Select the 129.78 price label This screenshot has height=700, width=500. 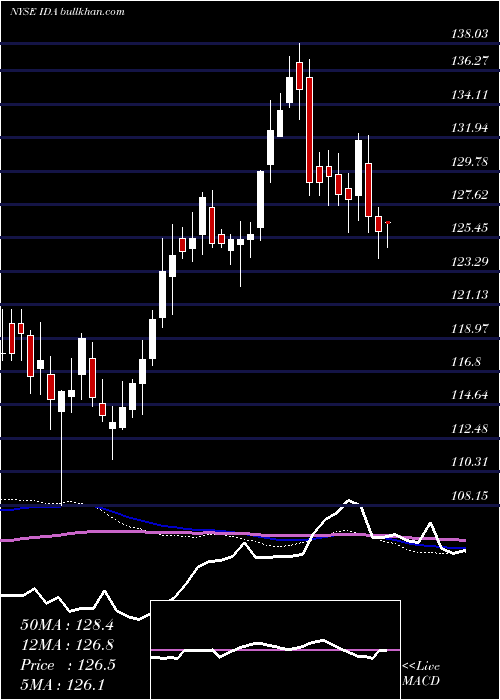470,161
